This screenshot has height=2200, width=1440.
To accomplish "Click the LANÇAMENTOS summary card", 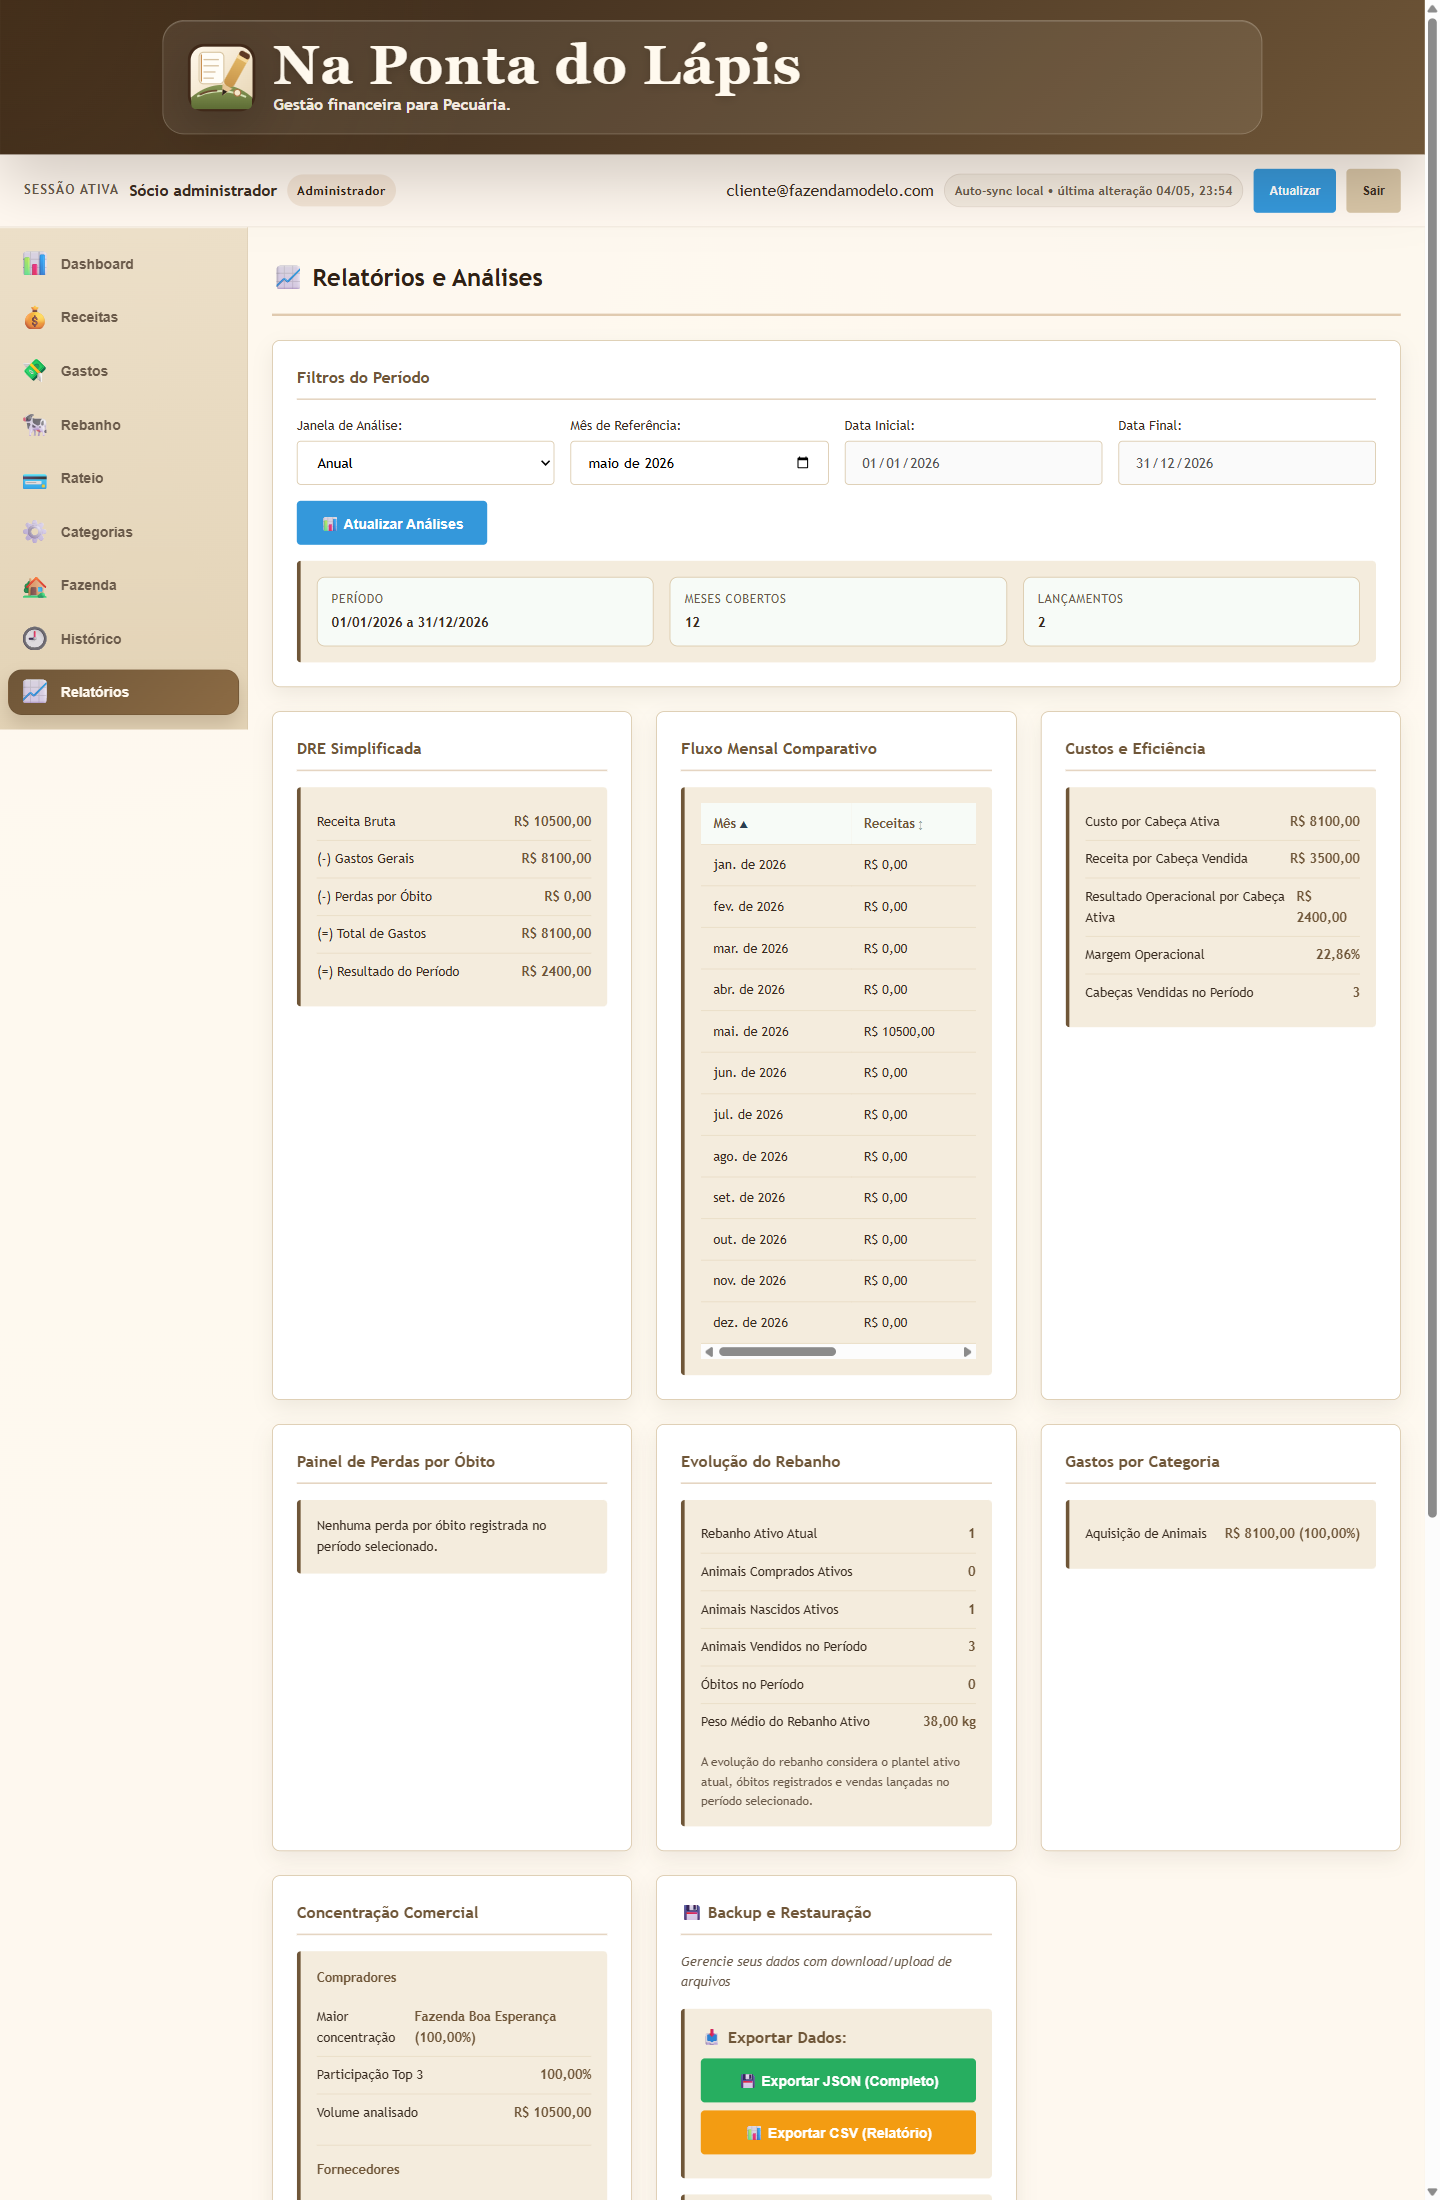I will tap(1191, 611).
